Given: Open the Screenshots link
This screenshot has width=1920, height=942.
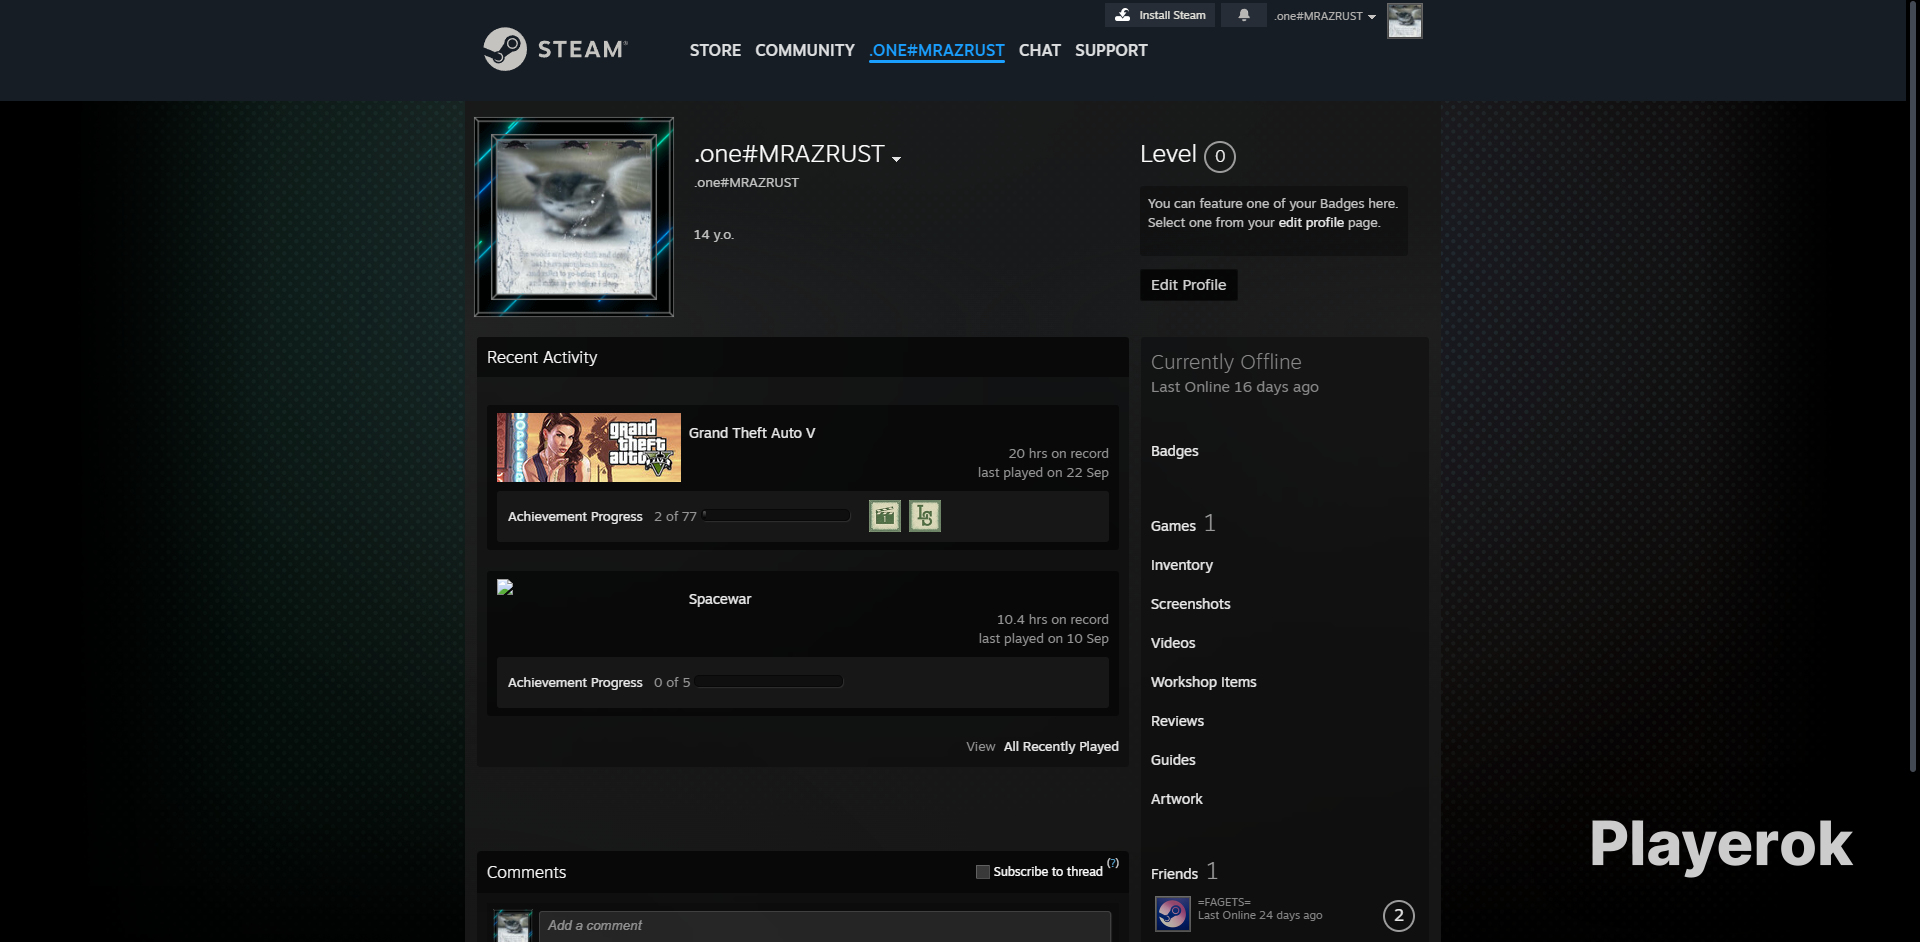Looking at the screenshot, I should [1191, 604].
